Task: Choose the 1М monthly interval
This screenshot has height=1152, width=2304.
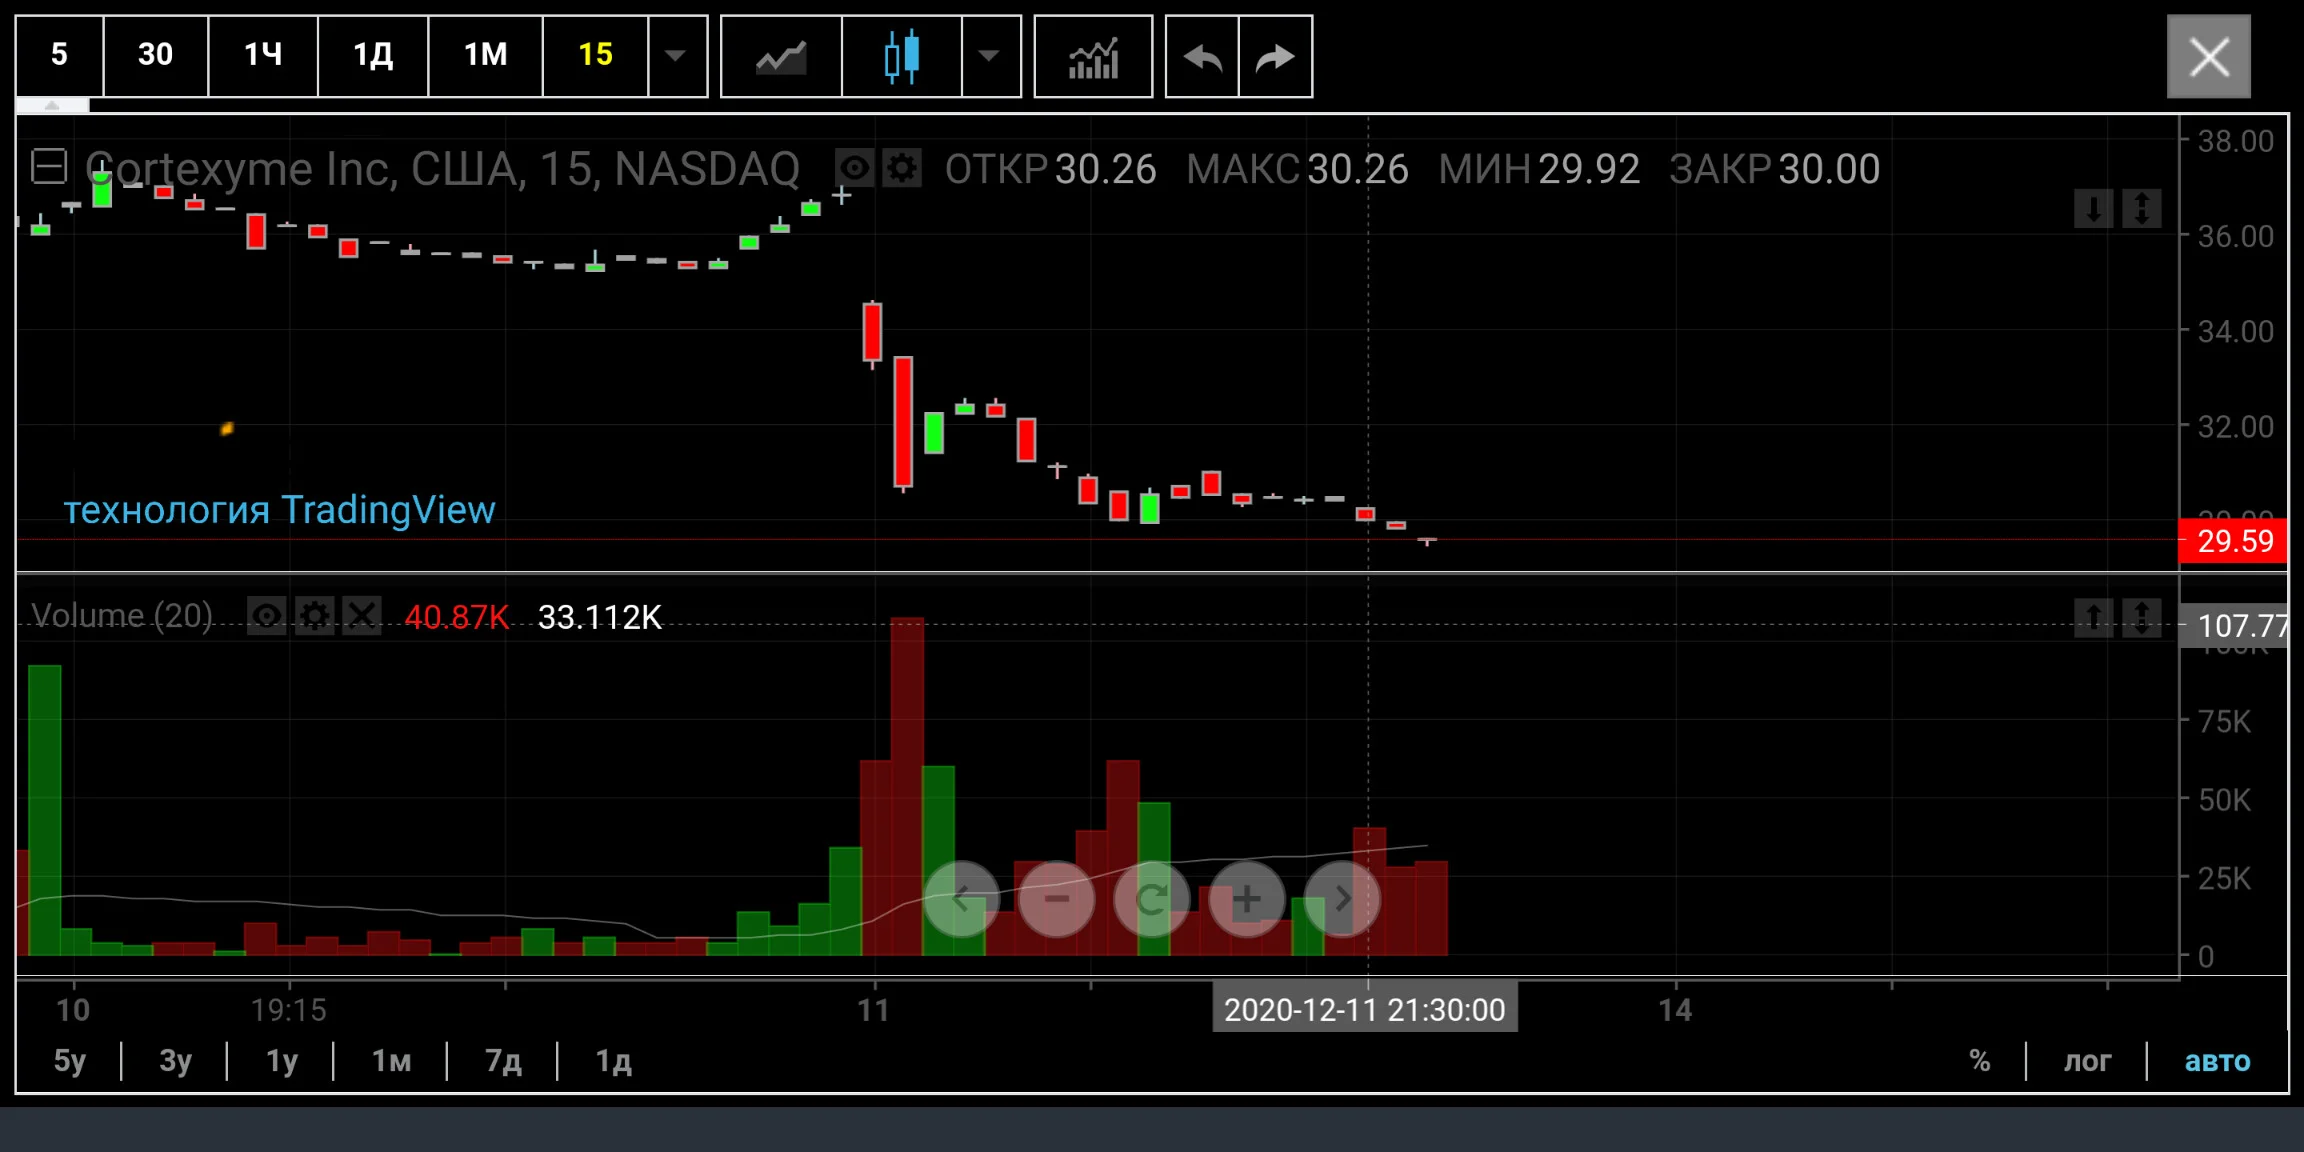Action: pyautogui.click(x=485, y=55)
